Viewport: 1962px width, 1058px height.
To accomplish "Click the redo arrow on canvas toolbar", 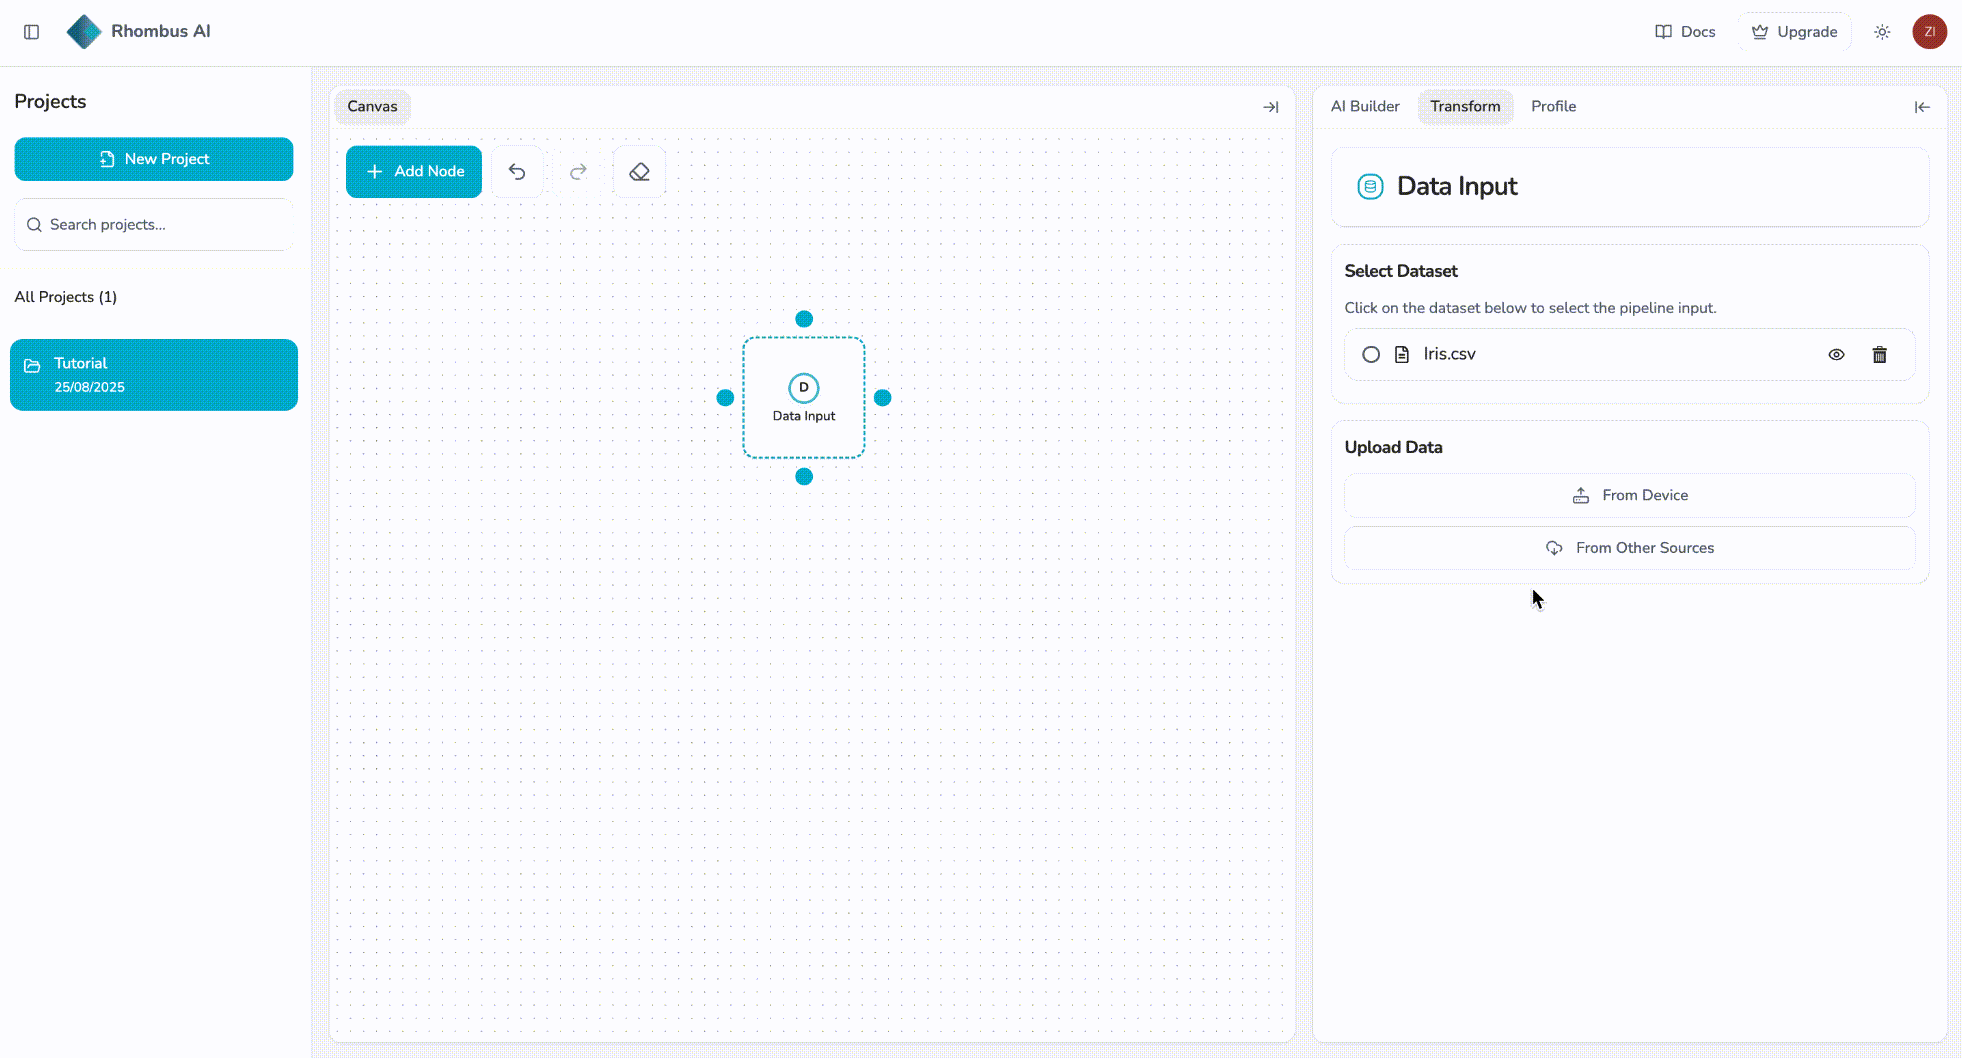I will pos(578,172).
